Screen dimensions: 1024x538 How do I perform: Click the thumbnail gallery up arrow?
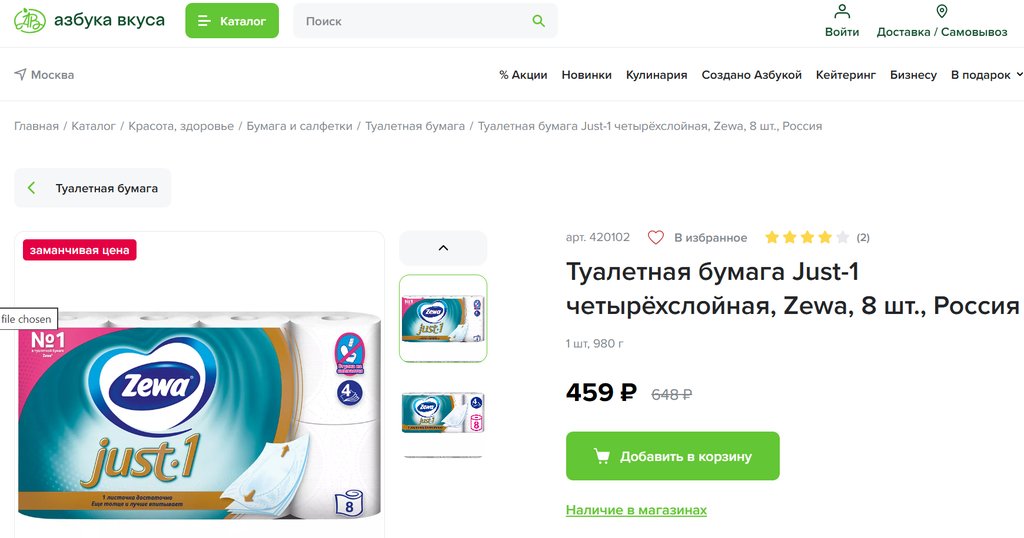click(x=443, y=248)
